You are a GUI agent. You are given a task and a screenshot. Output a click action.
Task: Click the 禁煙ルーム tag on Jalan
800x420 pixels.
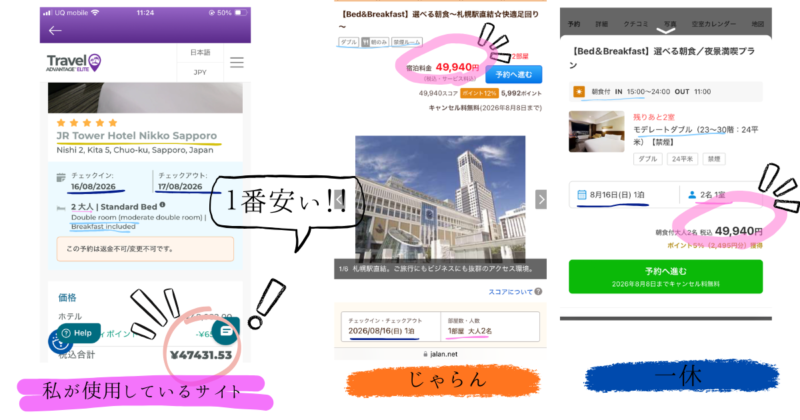[407, 42]
